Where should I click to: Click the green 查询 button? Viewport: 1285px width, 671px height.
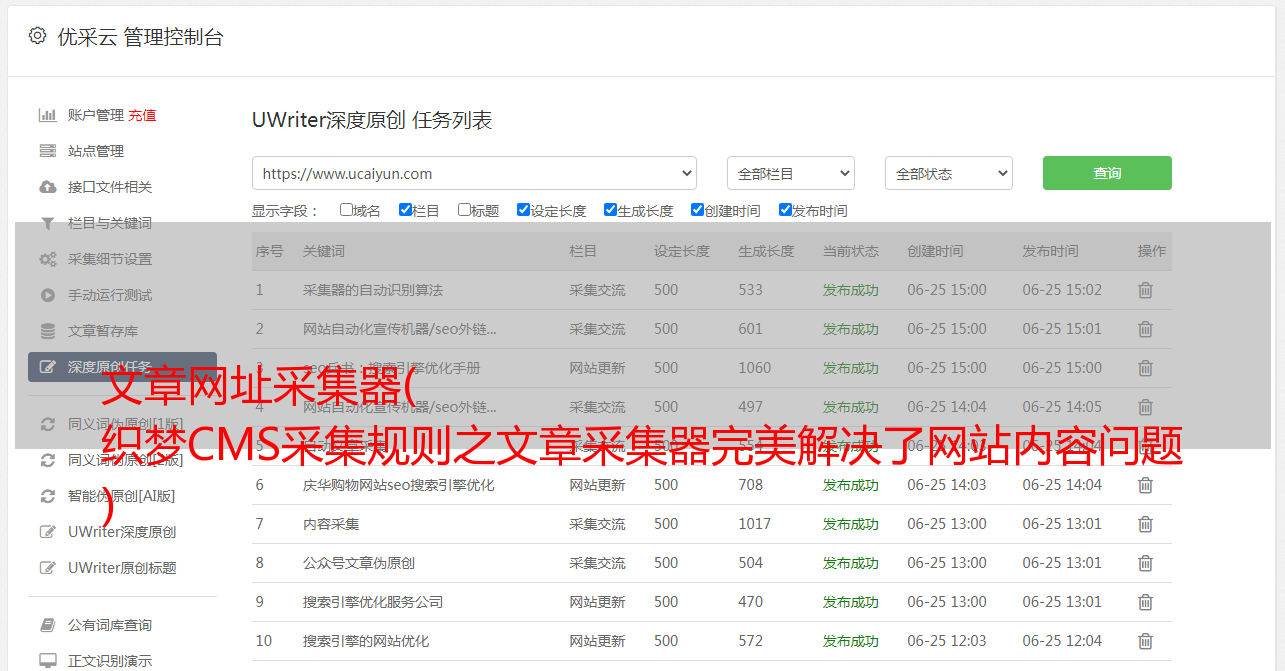[x=1106, y=173]
